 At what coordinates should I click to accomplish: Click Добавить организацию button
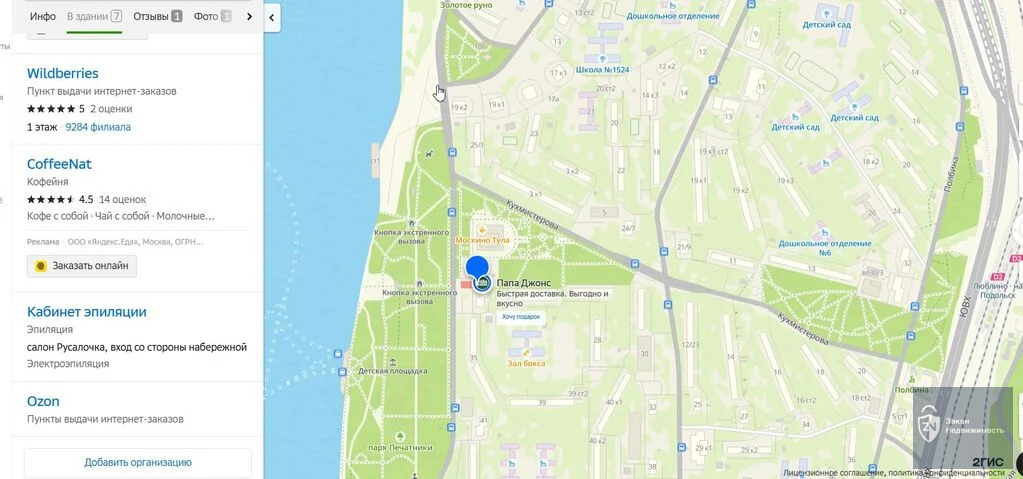click(138, 462)
